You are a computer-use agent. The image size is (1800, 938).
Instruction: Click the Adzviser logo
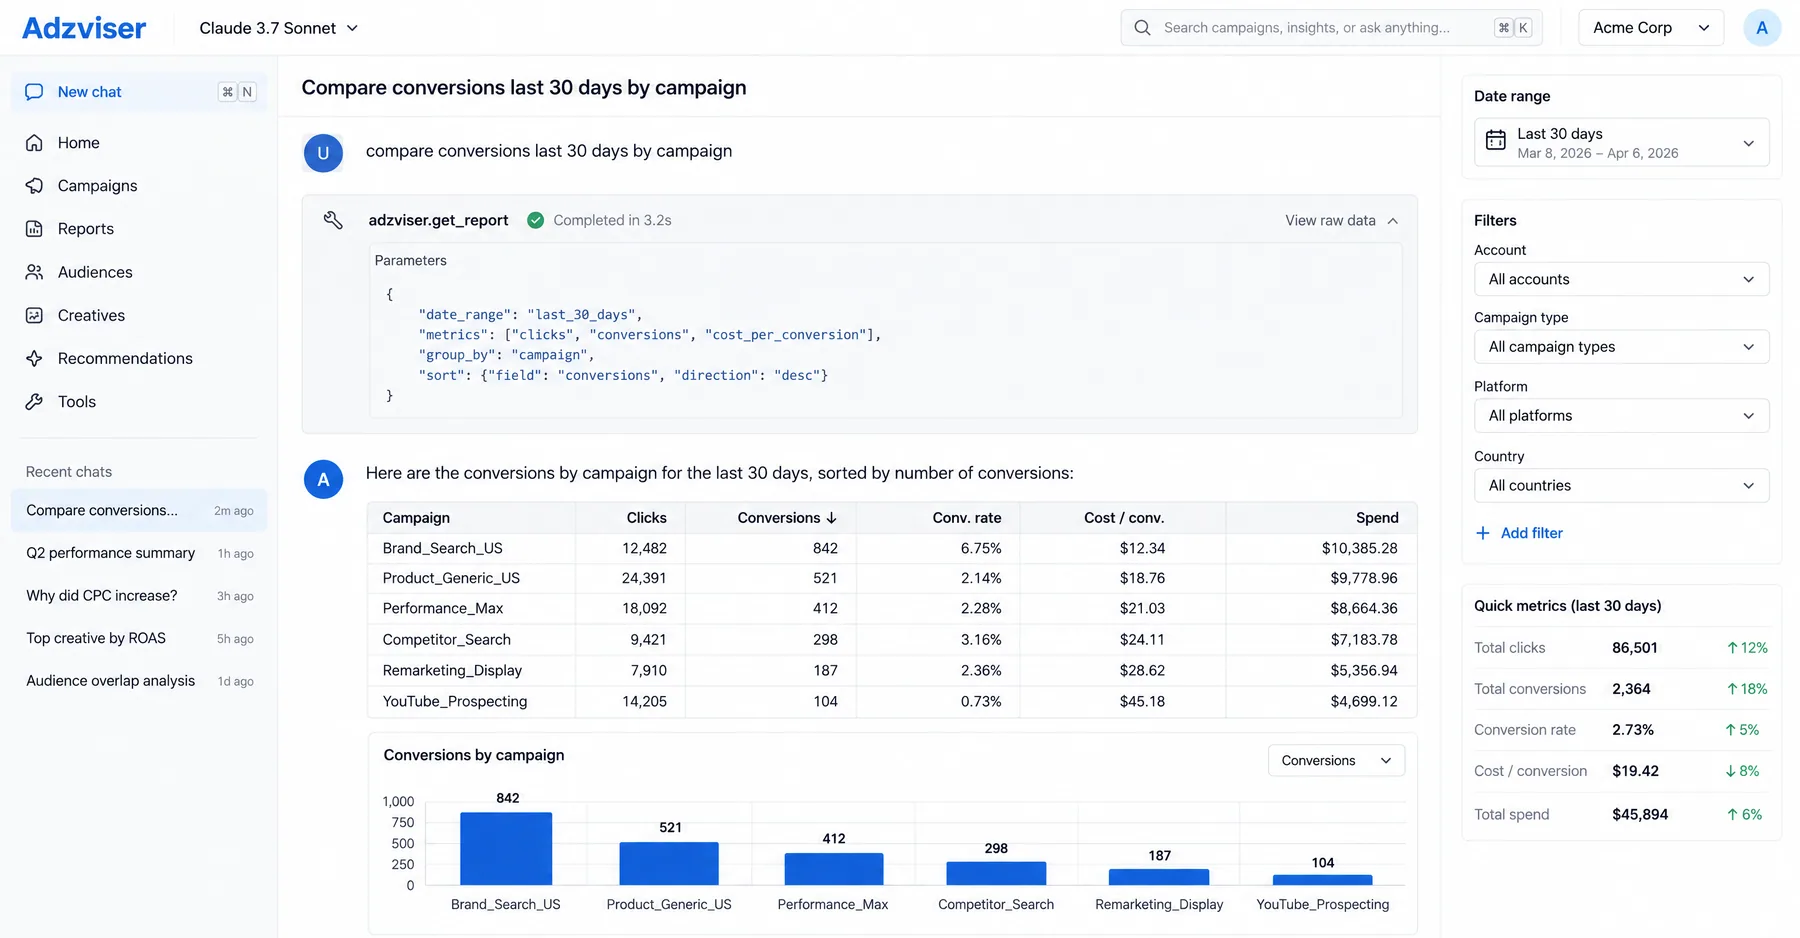tap(84, 28)
